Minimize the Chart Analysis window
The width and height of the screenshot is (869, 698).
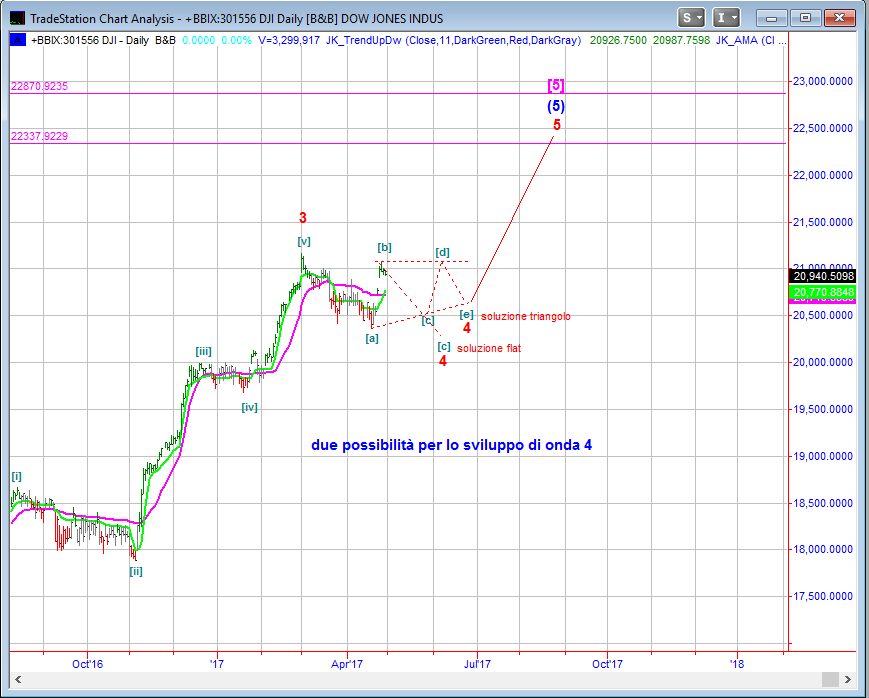[771, 18]
